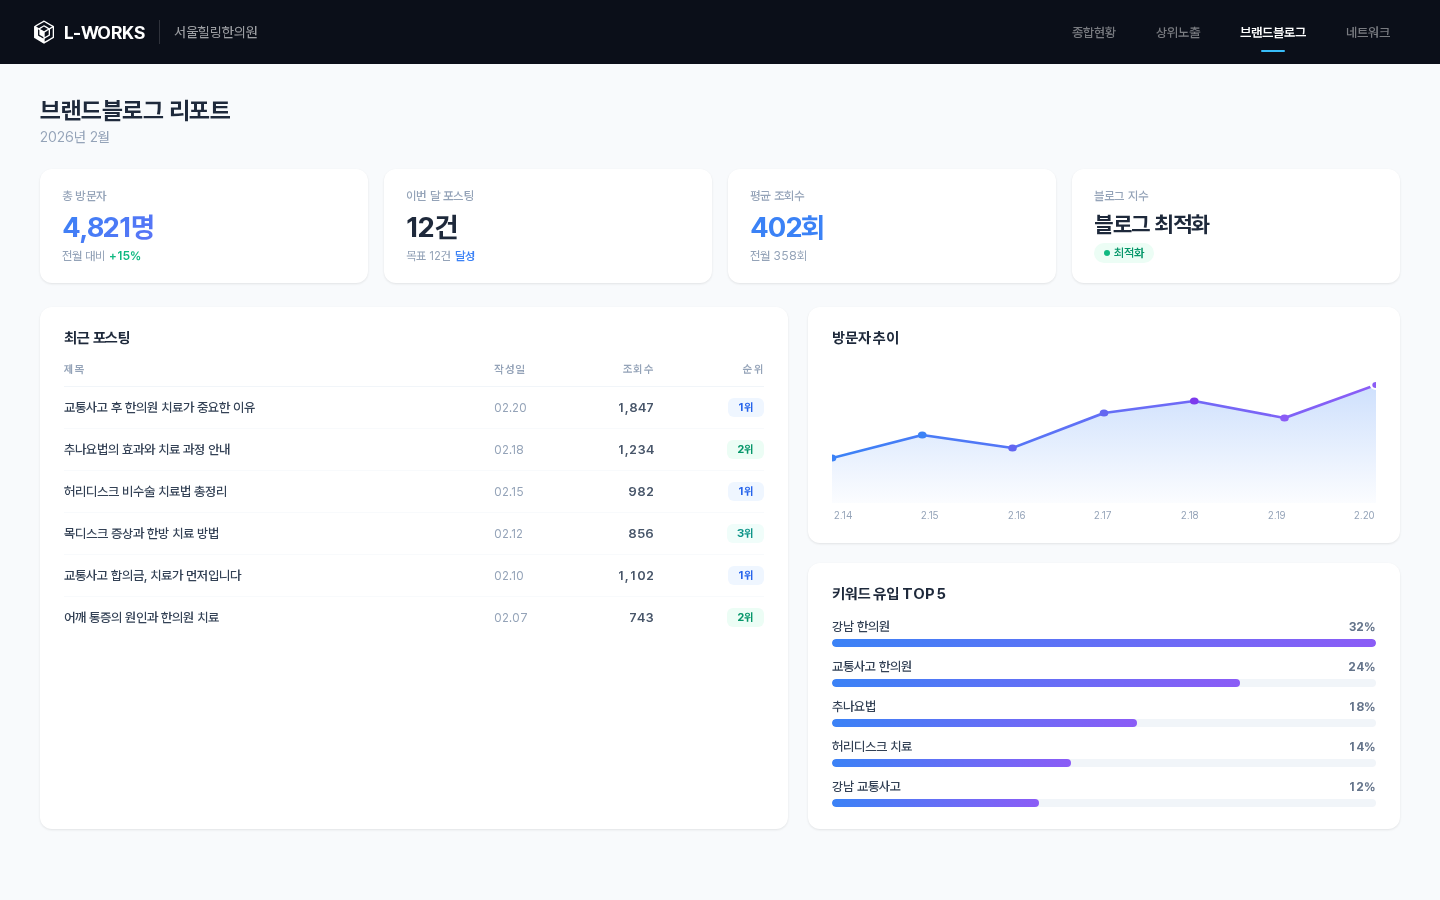This screenshot has width=1440, height=900.
Task: Switch to the 종합현황 tab
Action: pyautogui.click(x=1093, y=32)
